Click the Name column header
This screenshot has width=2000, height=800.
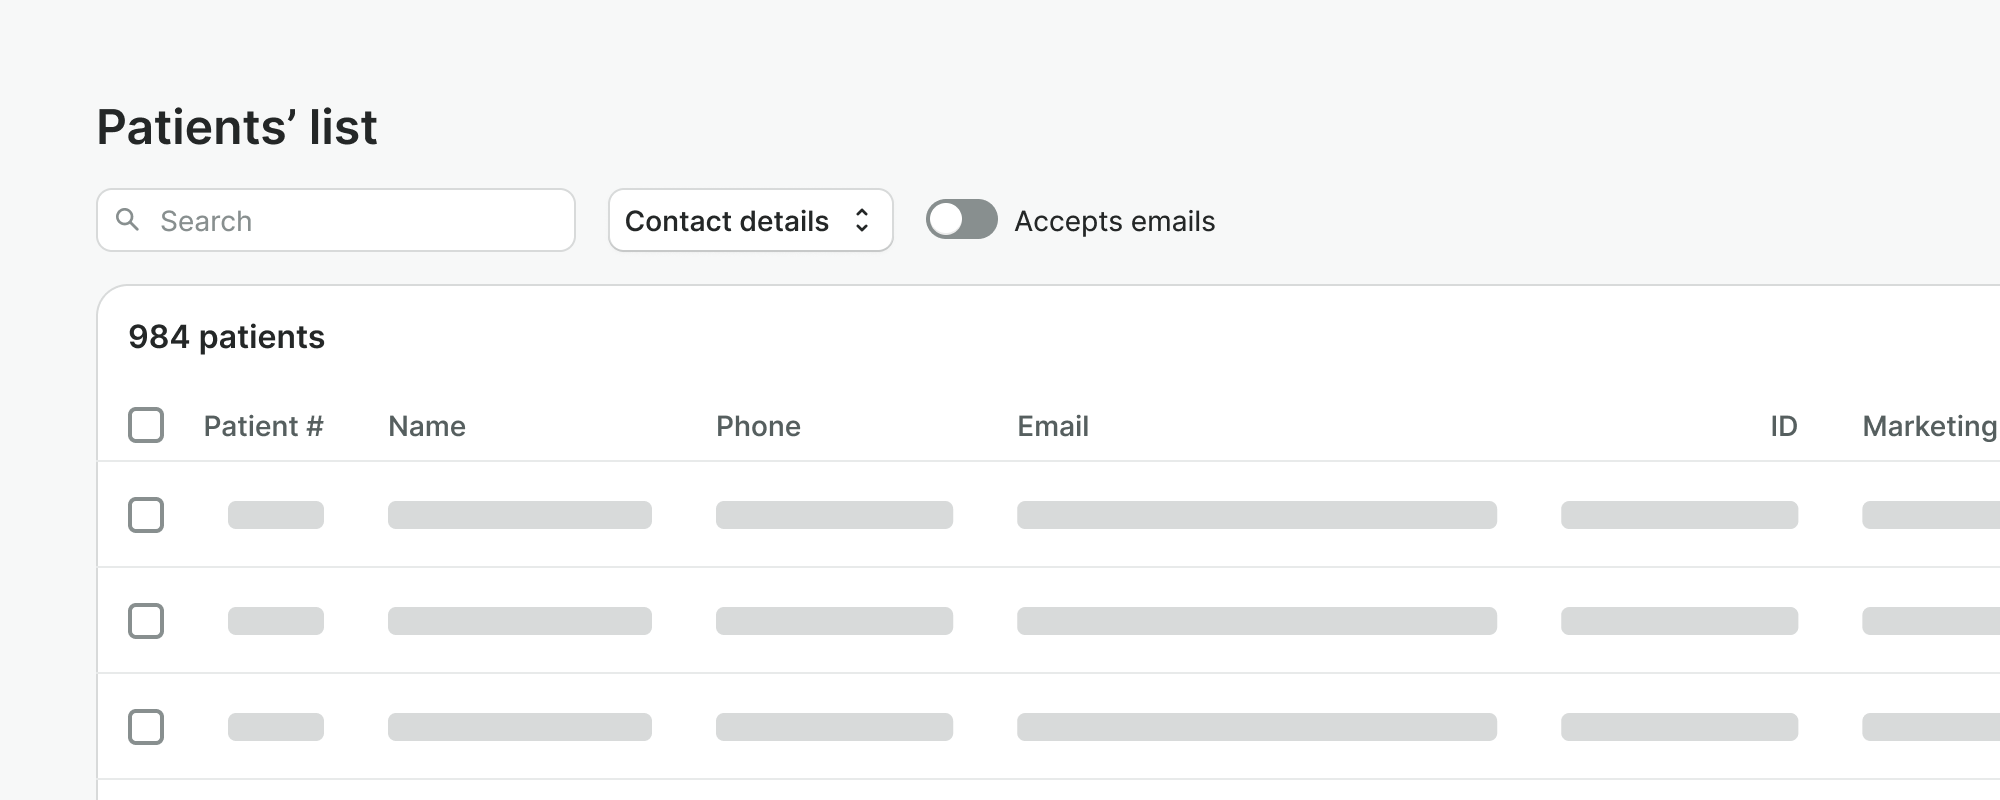(427, 426)
